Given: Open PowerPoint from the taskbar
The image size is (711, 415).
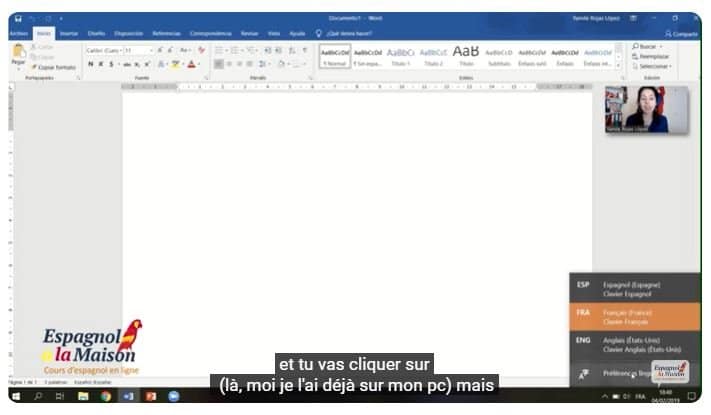Looking at the screenshot, I should (151, 396).
